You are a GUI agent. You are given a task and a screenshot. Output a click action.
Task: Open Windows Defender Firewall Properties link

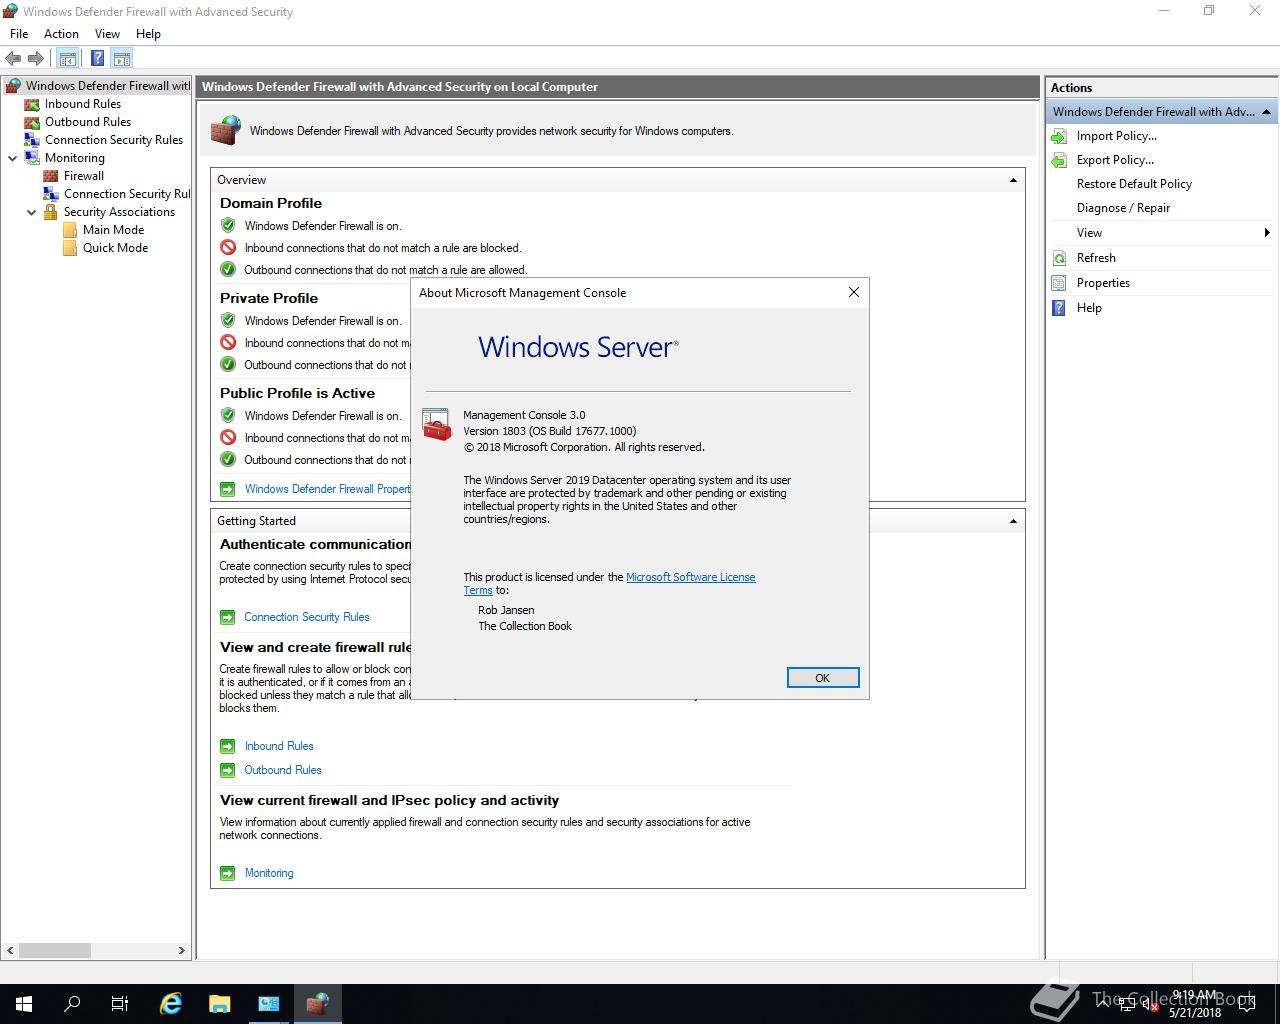click(x=327, y=489)
